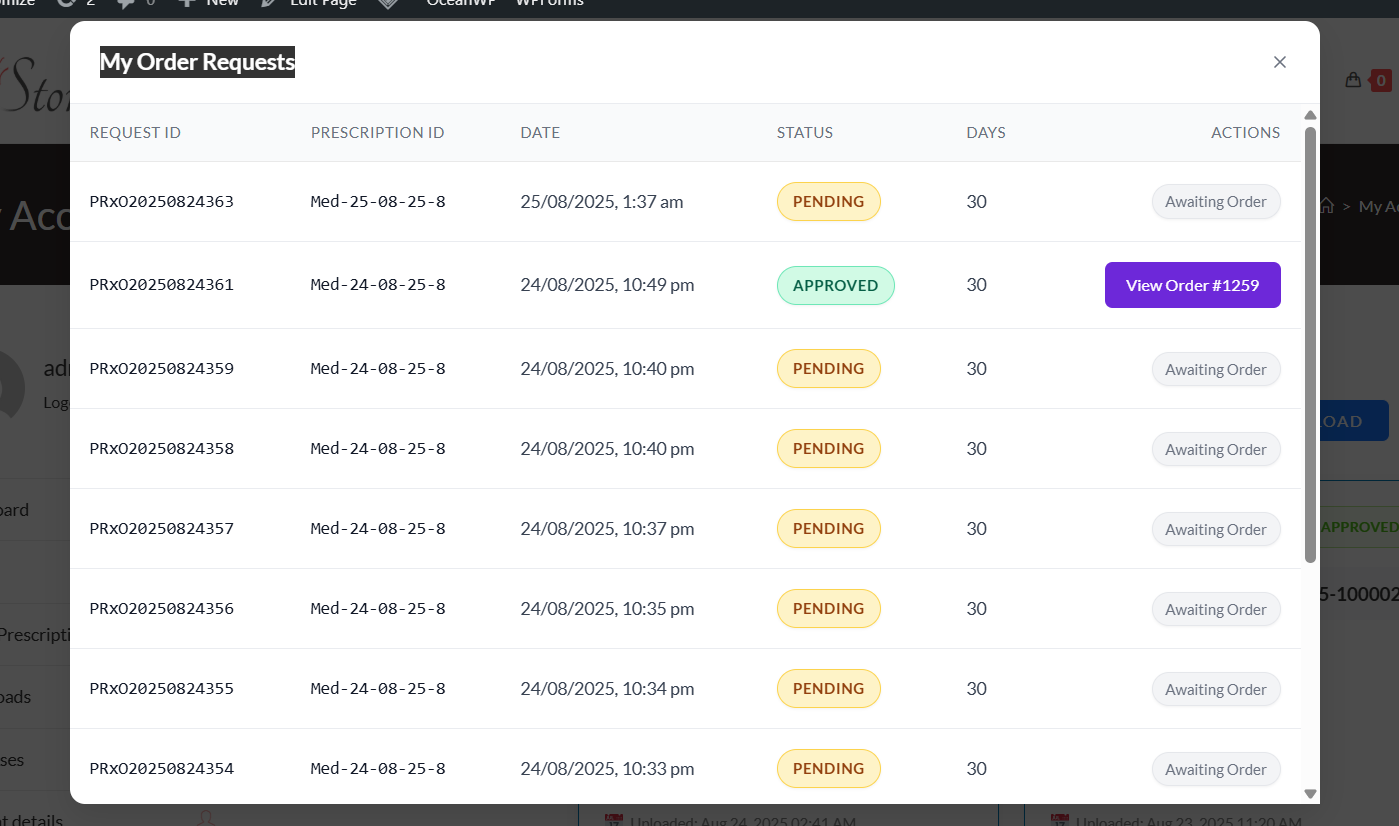Click the updates refresh icon in admin bar
This screenshot has width=1399, height=826.
[x=67, y=3]
